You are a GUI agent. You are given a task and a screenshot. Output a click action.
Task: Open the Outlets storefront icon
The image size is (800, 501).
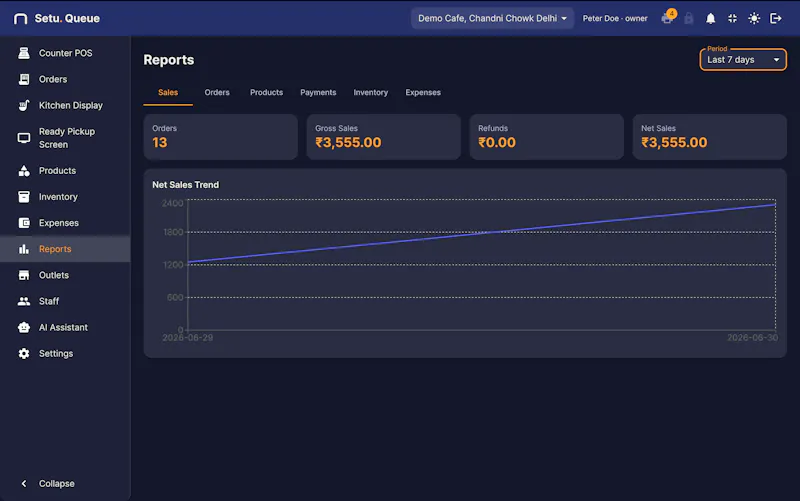[24, 275]
